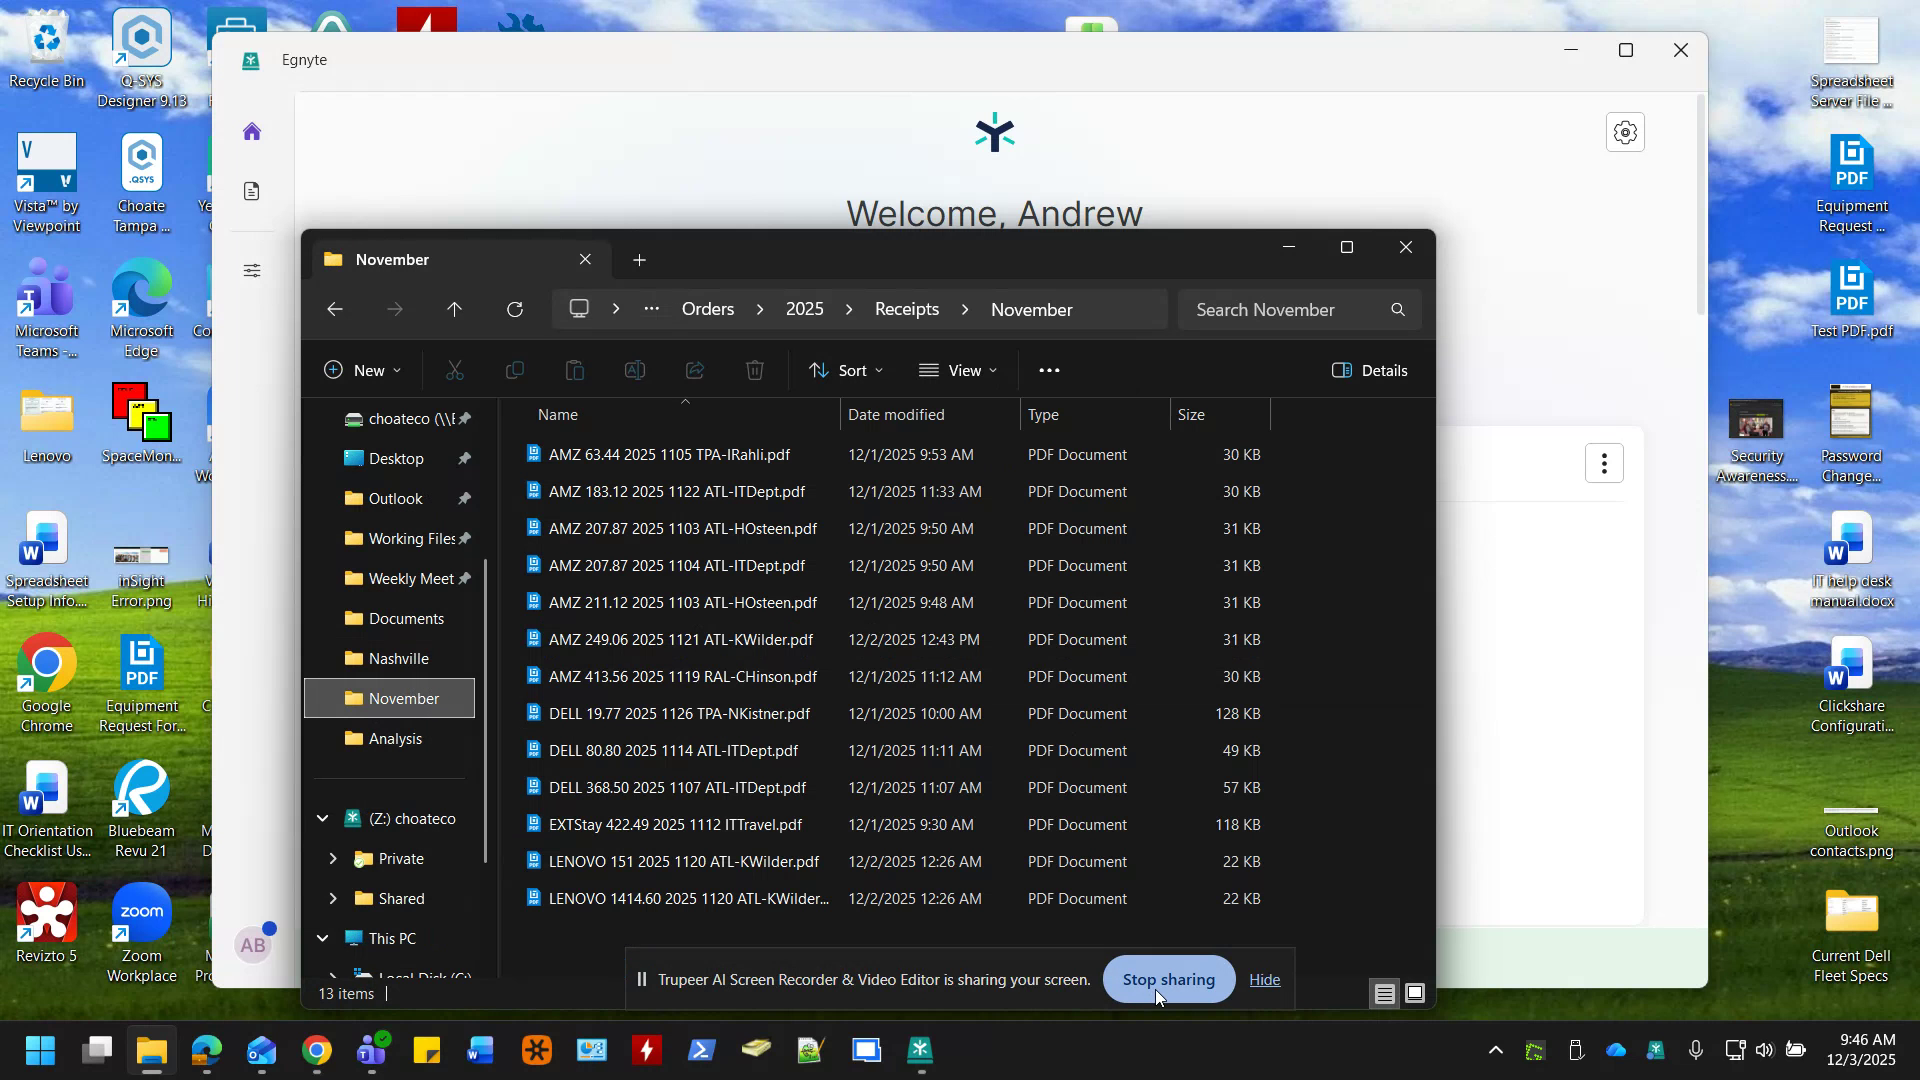The width and height of the screenshot is (1920, 1080).
Task: Switch to large thumbnails view toggle
Action: point(1416,993)
